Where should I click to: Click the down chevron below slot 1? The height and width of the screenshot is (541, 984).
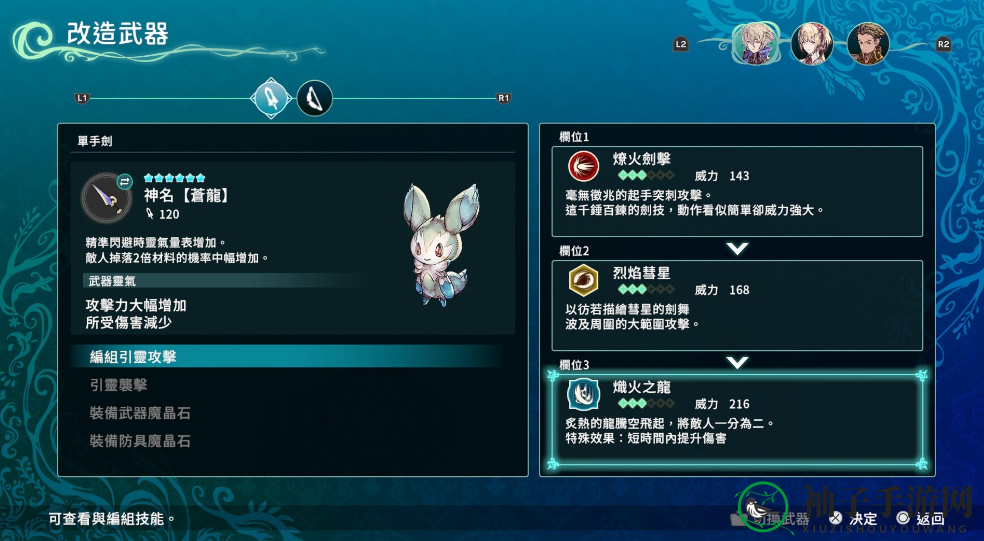point(737,249)
